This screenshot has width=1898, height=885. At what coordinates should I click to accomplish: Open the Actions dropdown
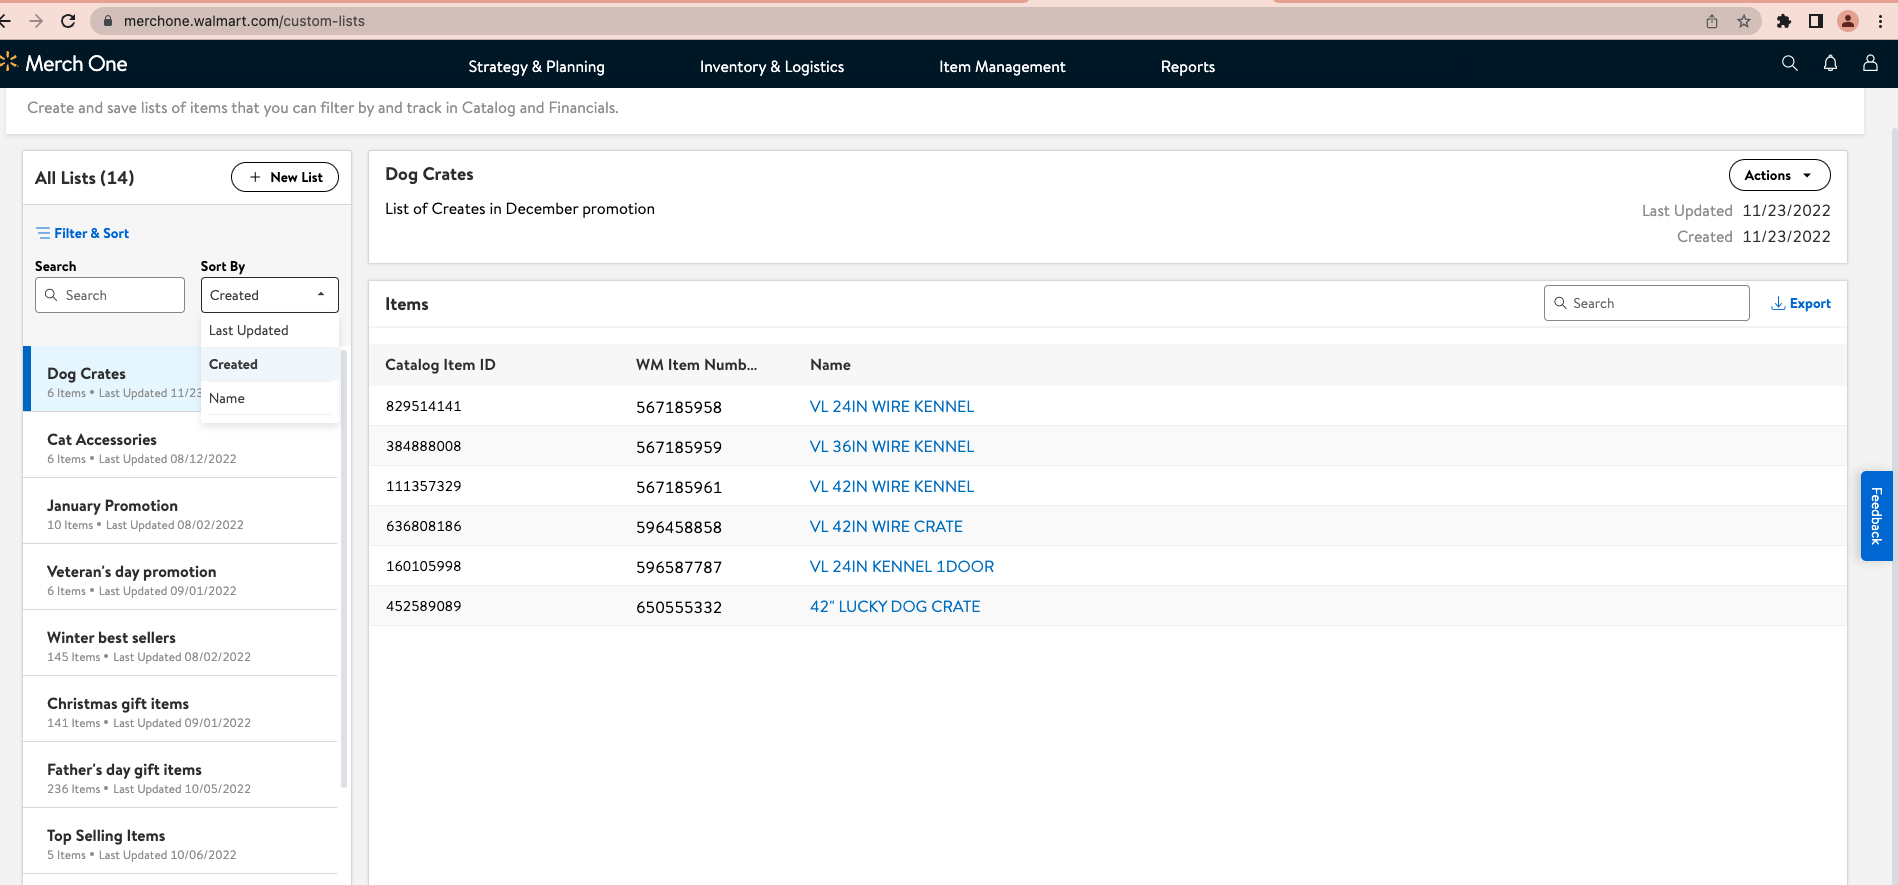pos(1779,175)
